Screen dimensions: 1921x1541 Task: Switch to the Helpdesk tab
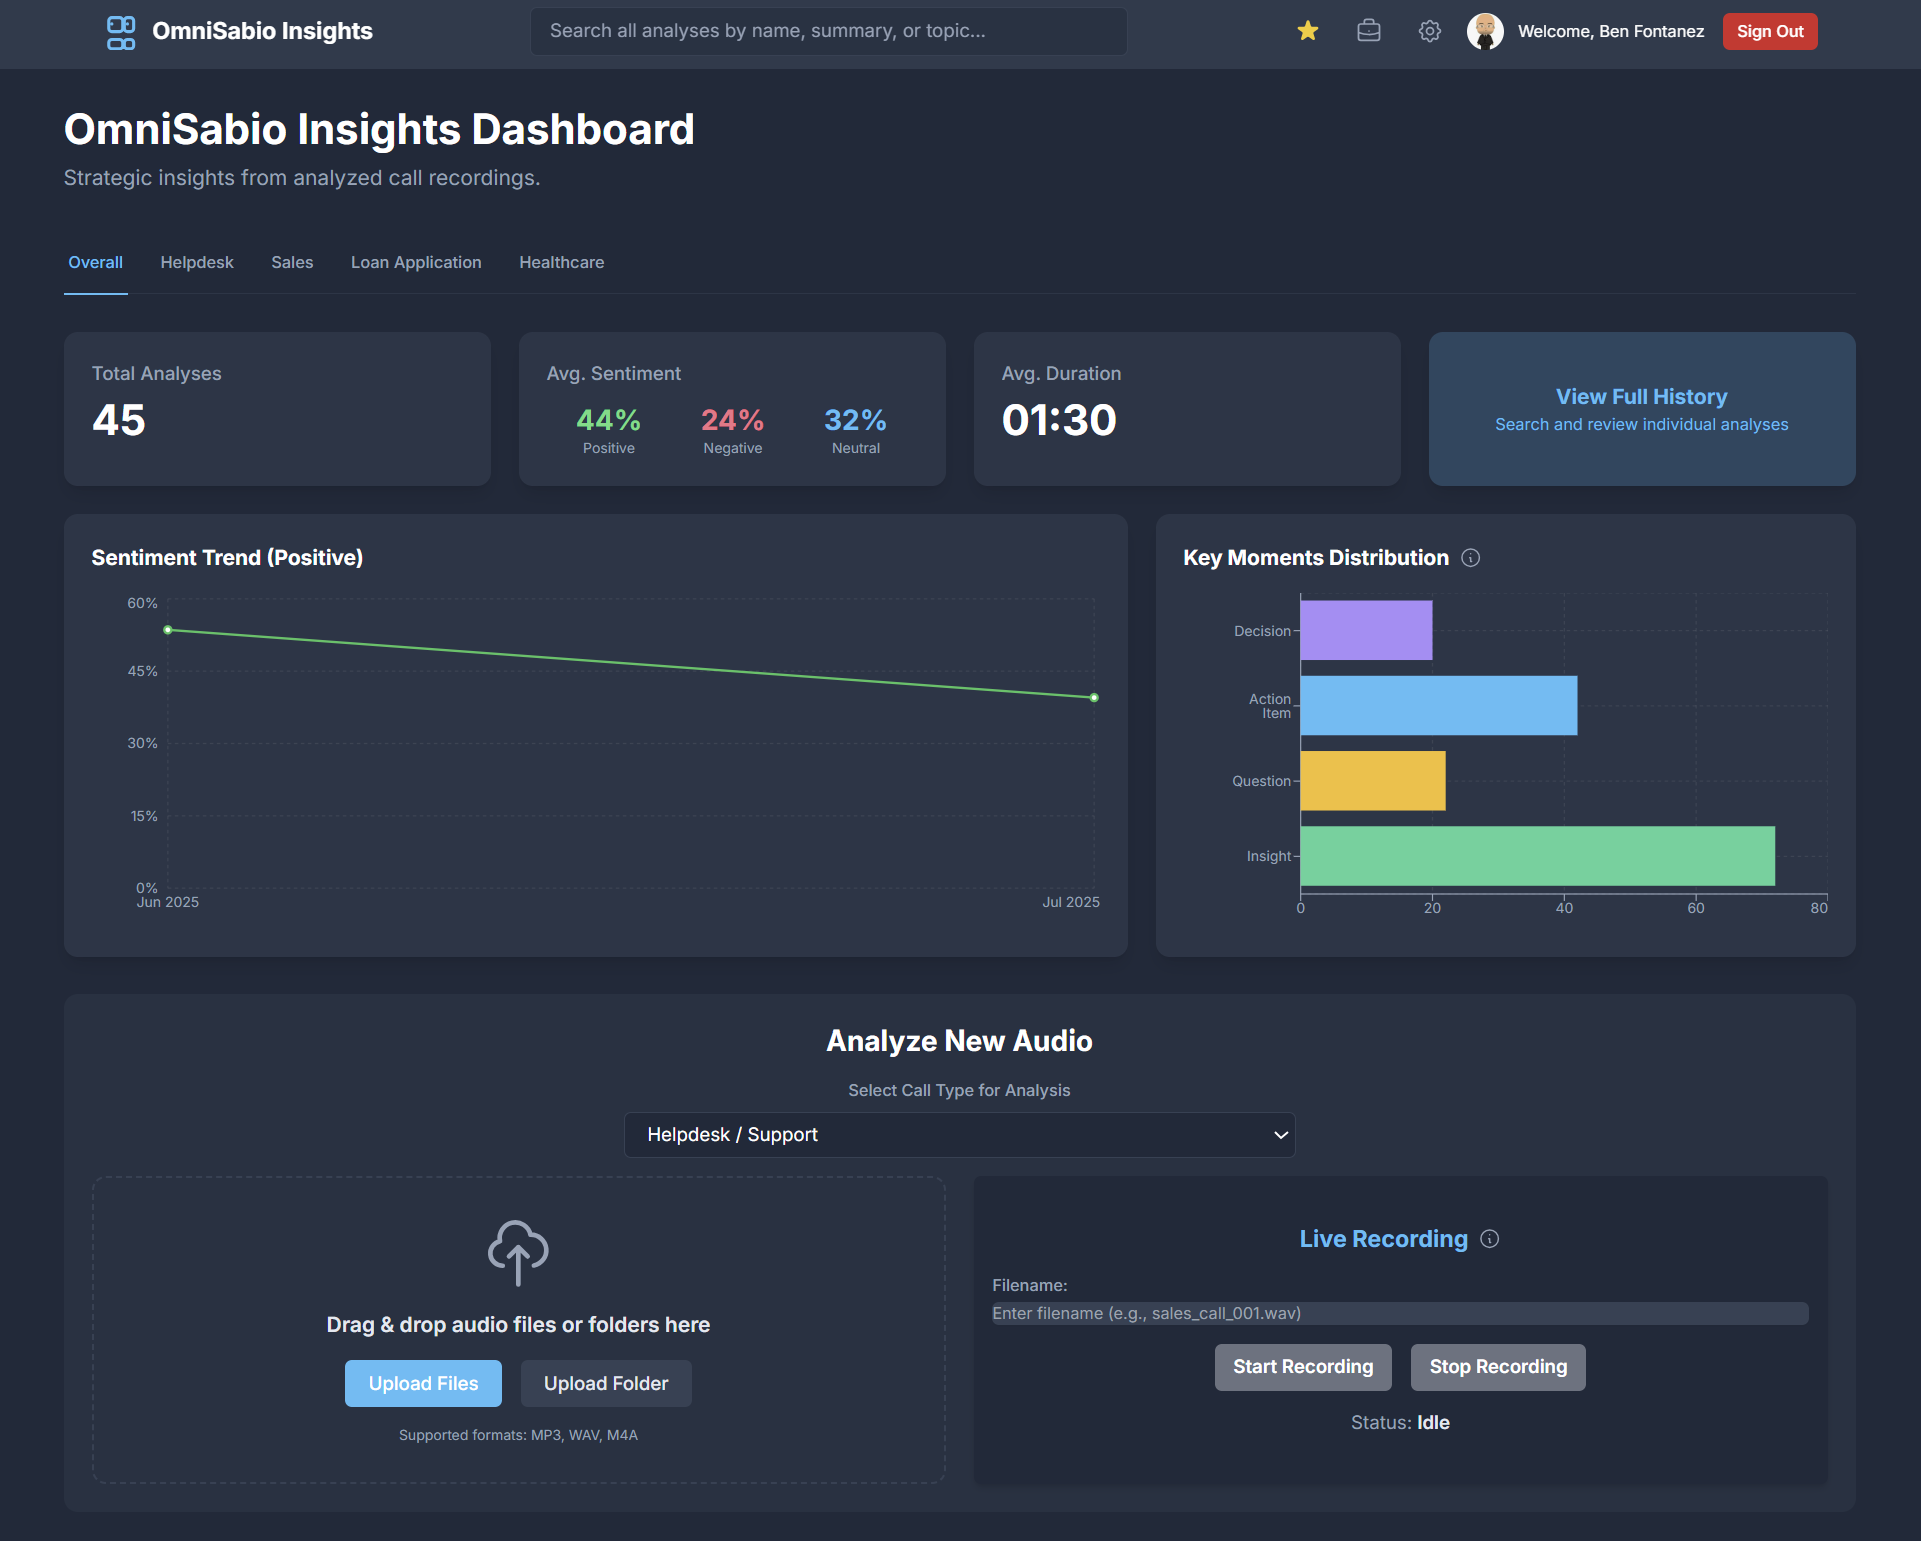tap(196, 262)
